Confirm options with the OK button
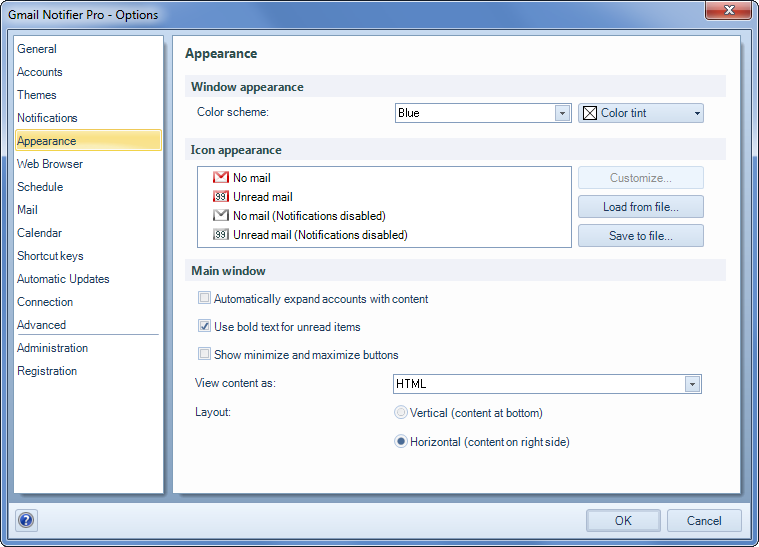 (x=623, y=520)
